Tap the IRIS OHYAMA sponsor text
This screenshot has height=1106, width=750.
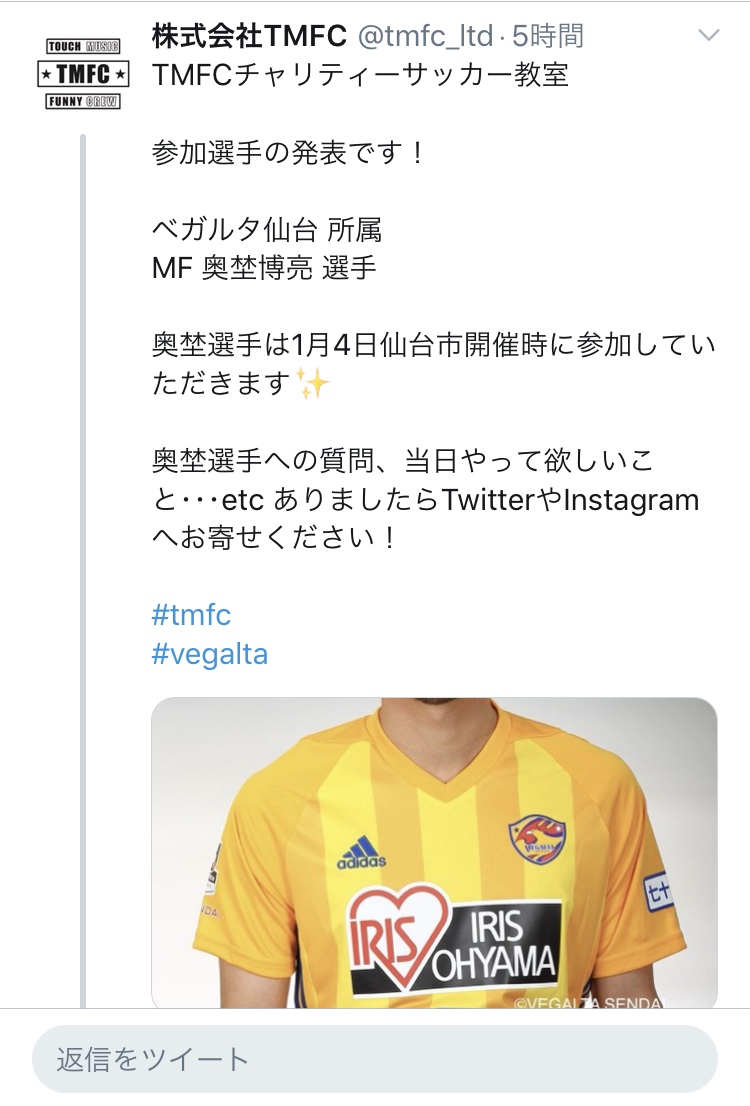(x=509, y=943)
